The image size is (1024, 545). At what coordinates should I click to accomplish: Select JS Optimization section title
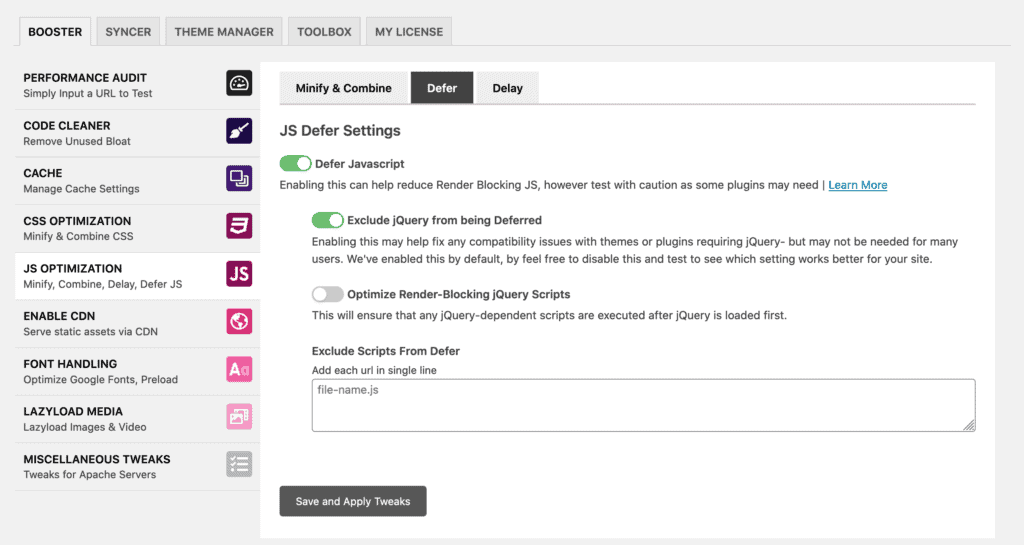coord(72,268)
